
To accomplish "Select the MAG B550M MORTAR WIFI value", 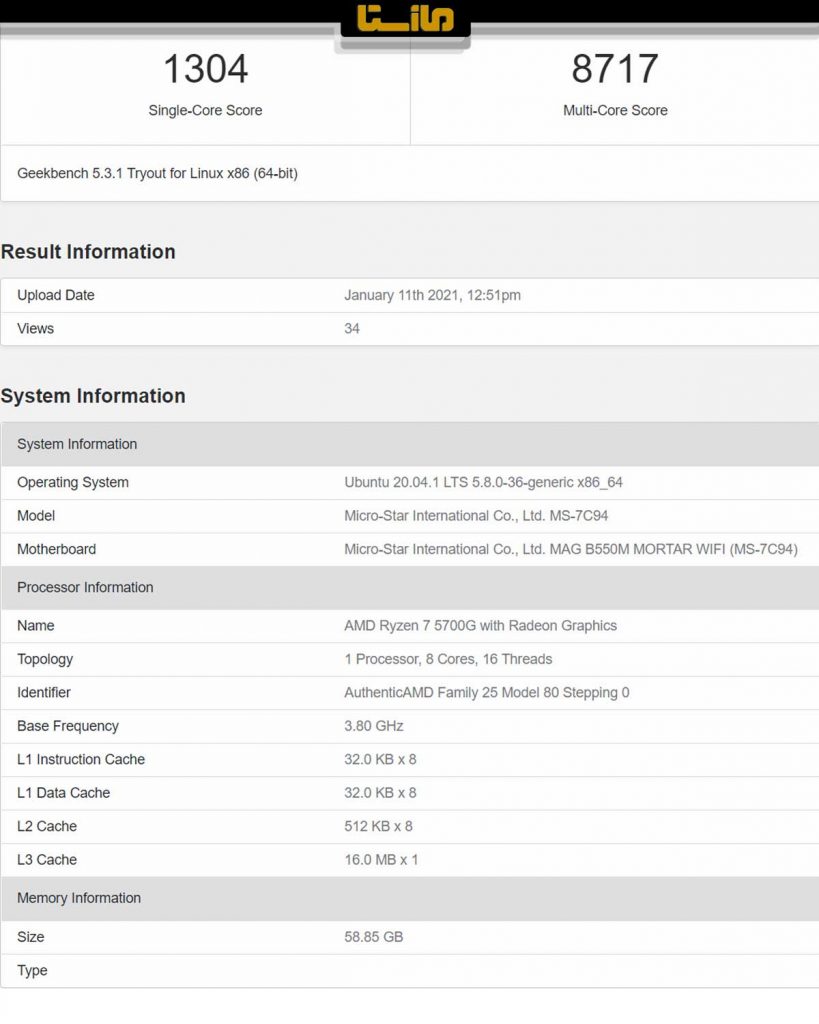I will [571, 549].
